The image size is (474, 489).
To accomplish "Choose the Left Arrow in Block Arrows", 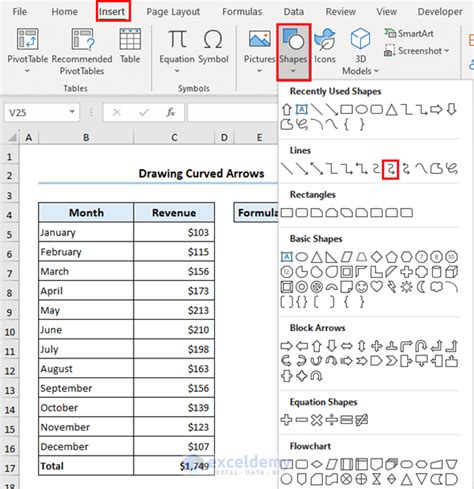I will click(x=302, y=346).
